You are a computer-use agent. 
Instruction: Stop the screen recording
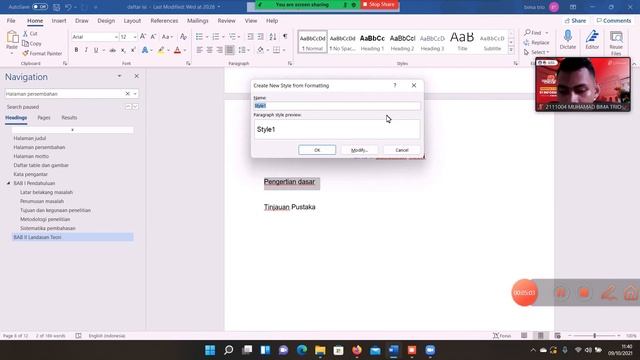584,293
